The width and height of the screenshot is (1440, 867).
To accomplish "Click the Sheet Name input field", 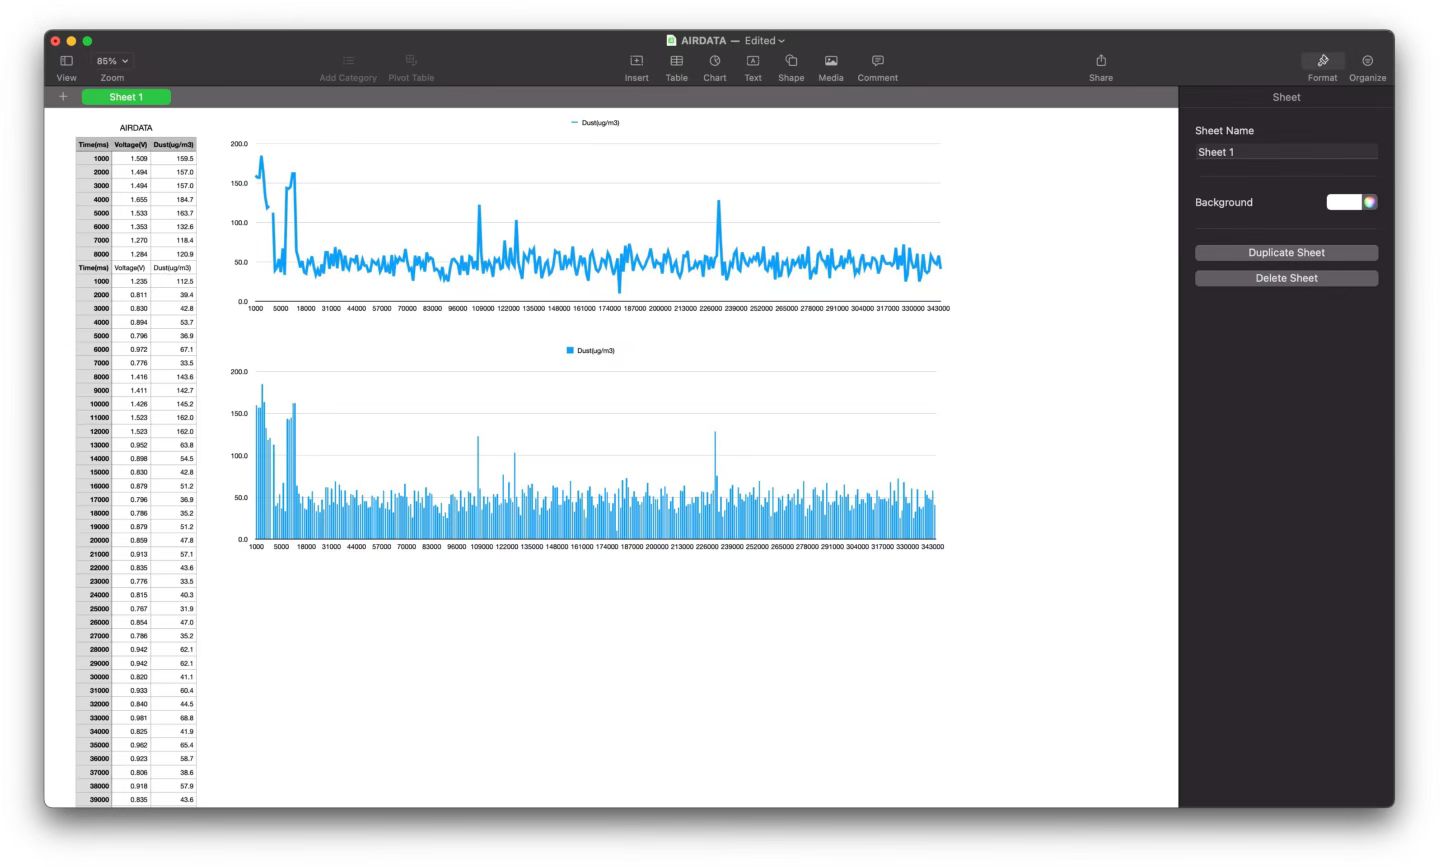I will point(1286,152).
